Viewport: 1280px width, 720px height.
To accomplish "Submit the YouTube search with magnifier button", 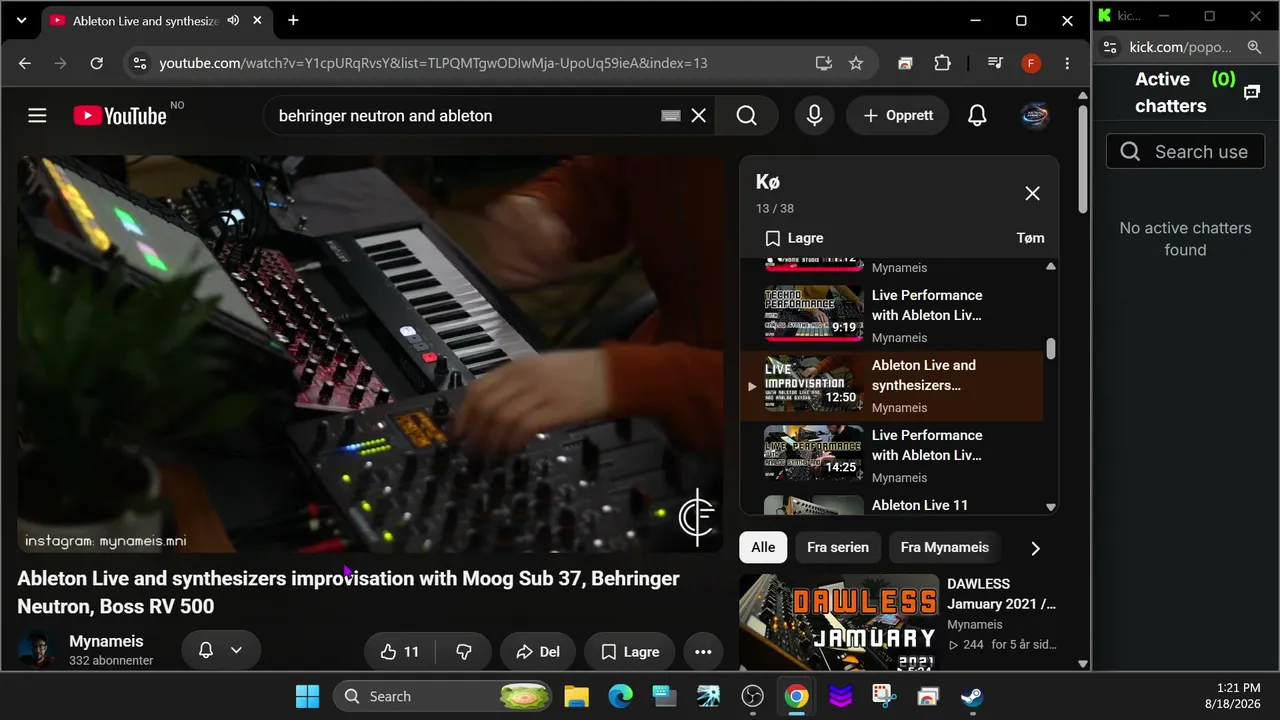I will coord(747,116).
